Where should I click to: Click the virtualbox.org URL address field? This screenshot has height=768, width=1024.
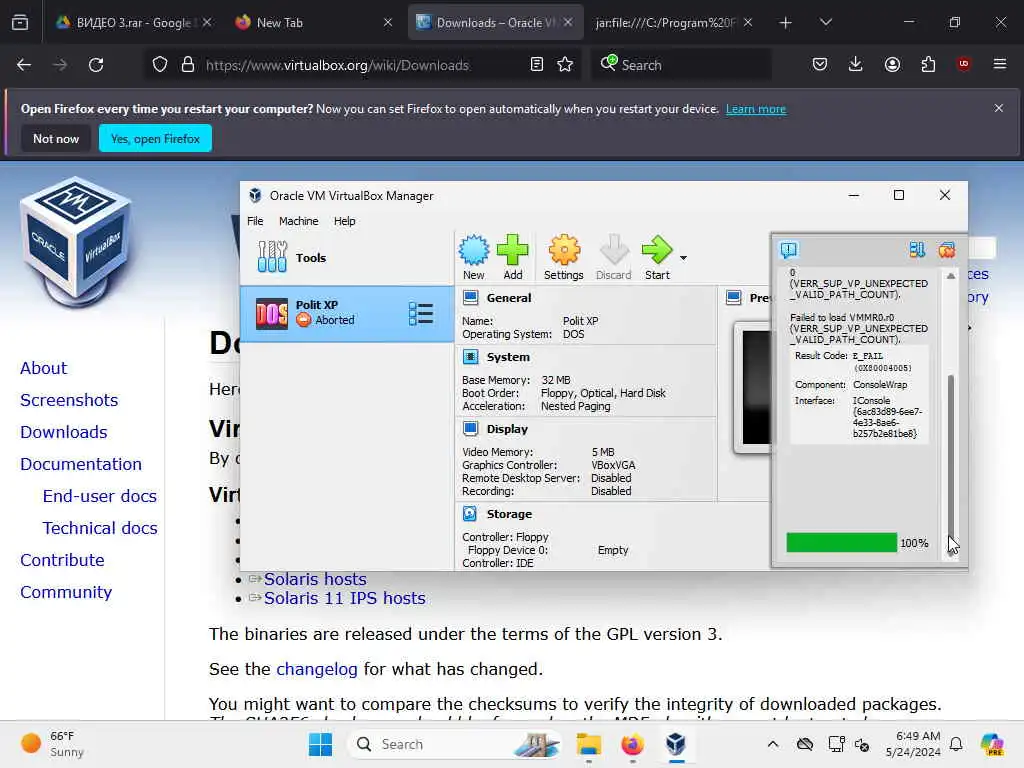tap(337, 65)
